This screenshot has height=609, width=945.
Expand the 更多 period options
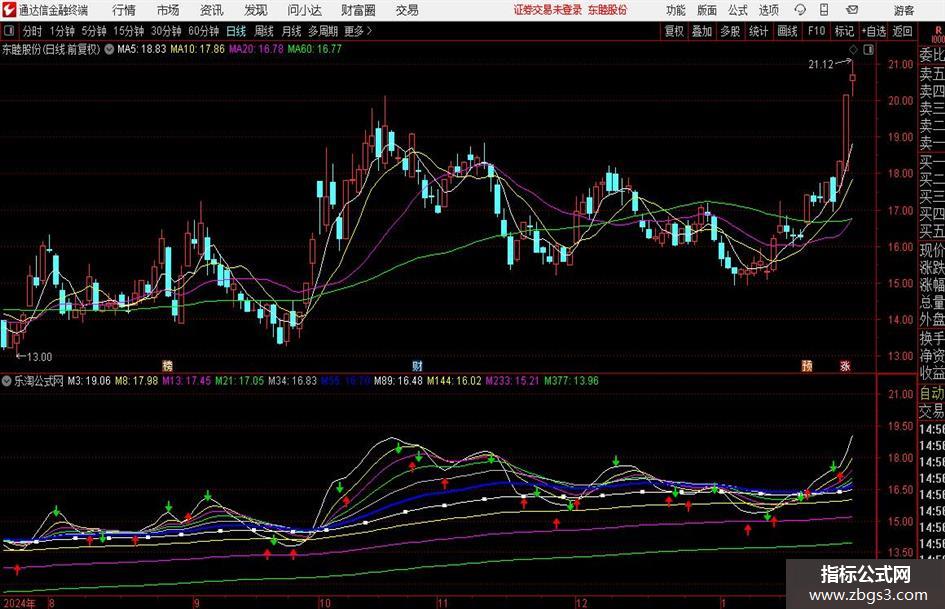[358, 31]
